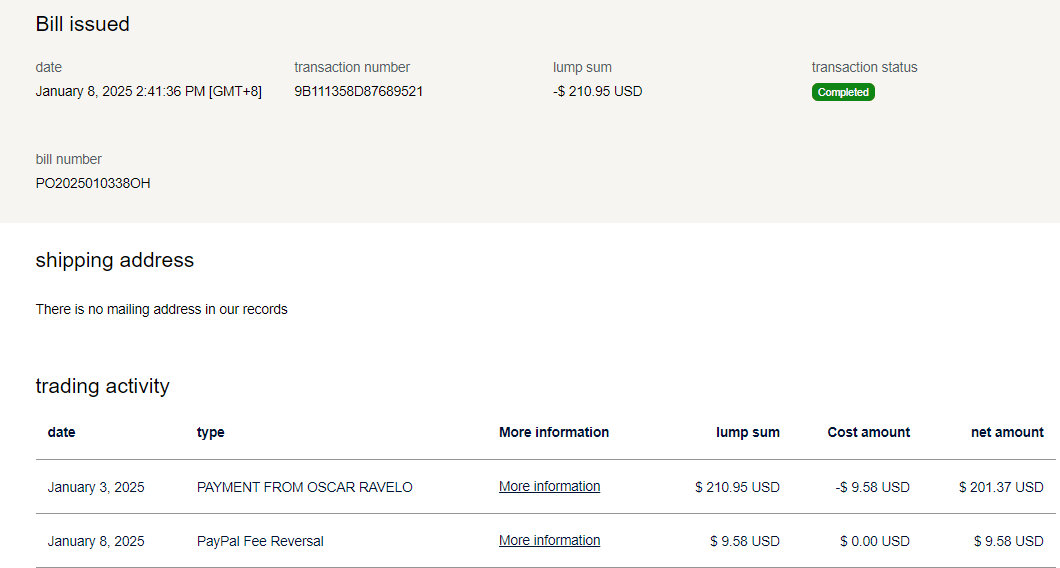Click the 'type' column header
Image resolution: width=1060 pixels, height=568 pixels.
pos(210,433)
